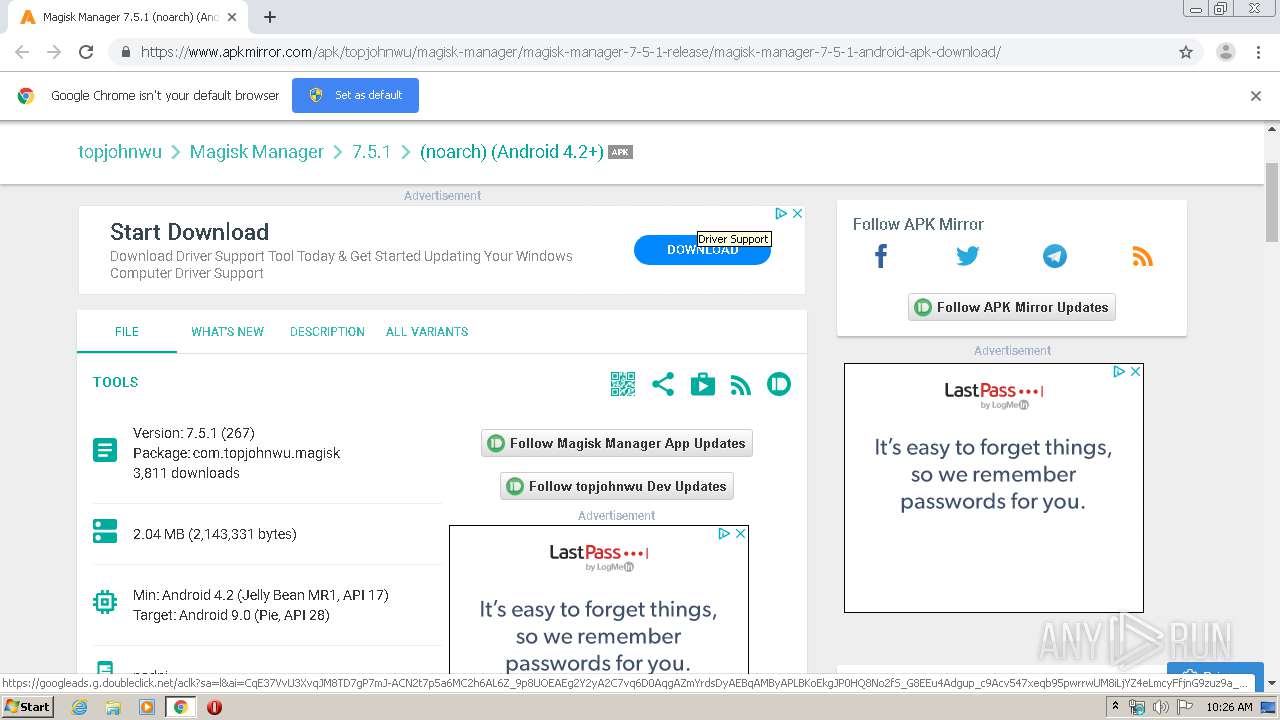
Task: Click the Magisk Manager breadcrumb link
Action: pos(257,152)
